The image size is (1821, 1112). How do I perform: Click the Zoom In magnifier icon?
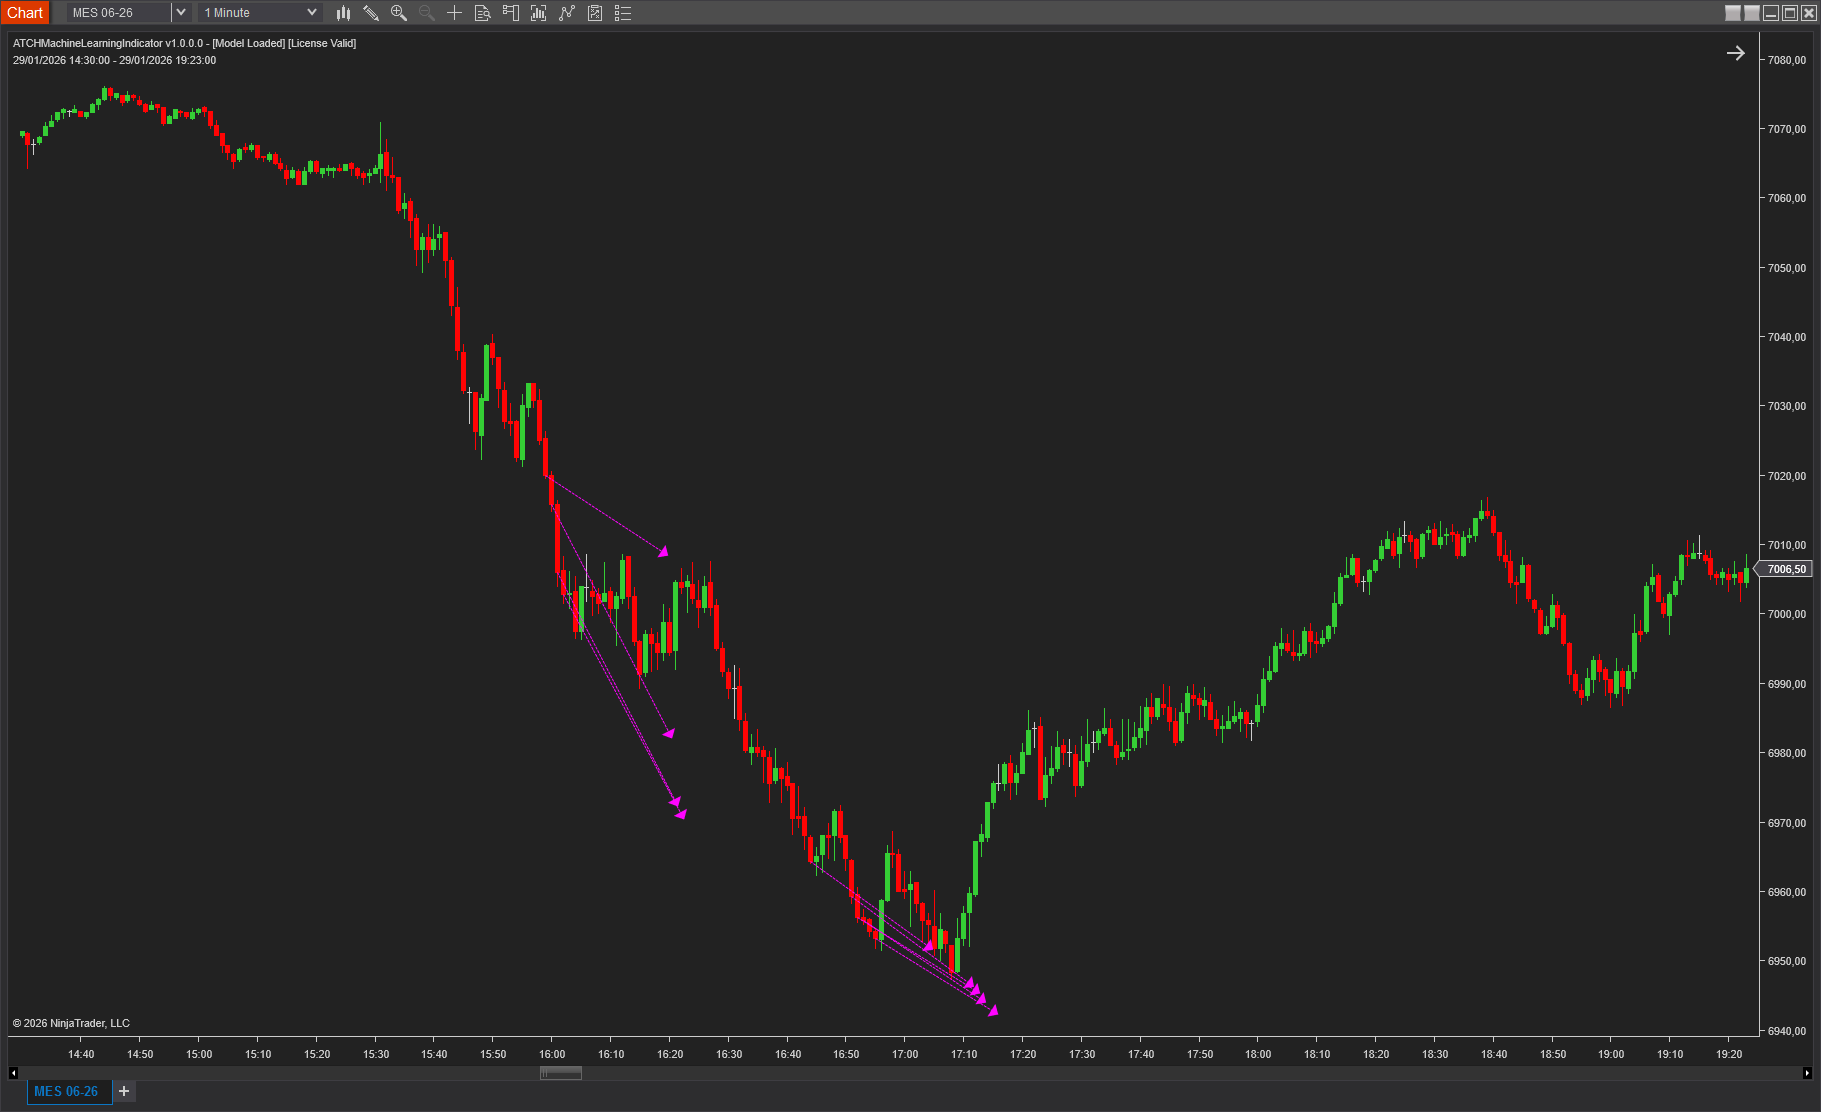399,13
